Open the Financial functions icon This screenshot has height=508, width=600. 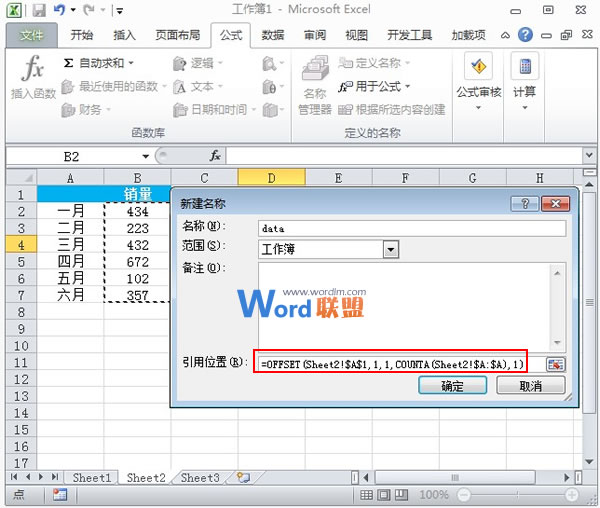click(68, 110)
